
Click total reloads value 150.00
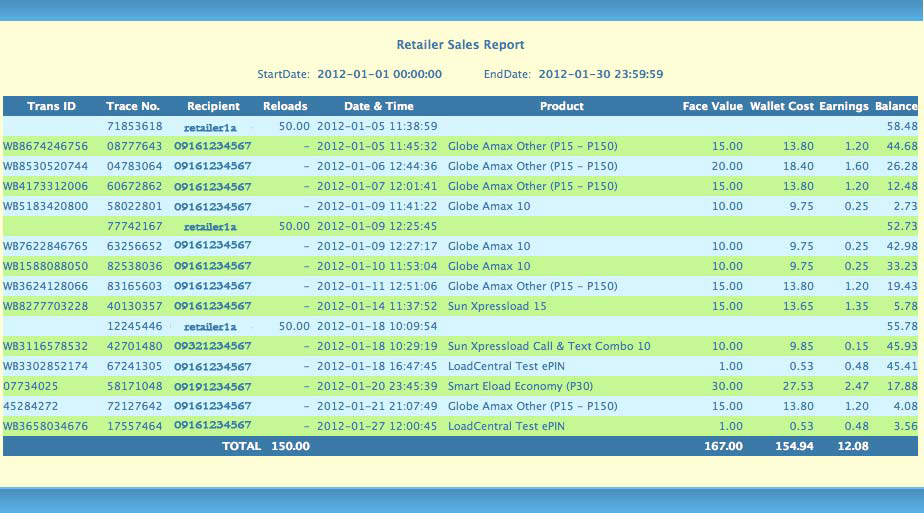click(291, 446)
